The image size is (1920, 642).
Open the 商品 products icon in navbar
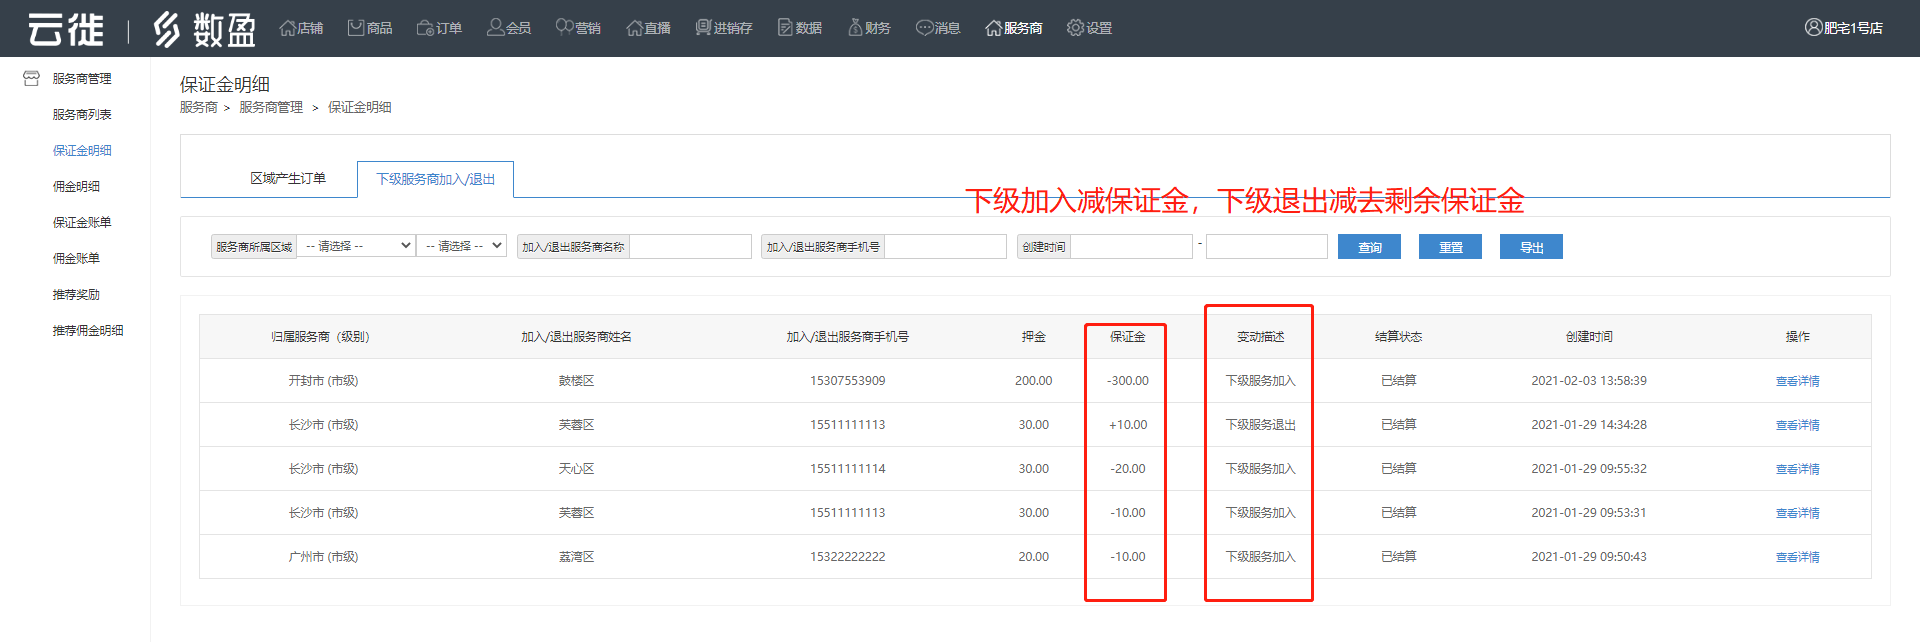(x=356, y=28)
